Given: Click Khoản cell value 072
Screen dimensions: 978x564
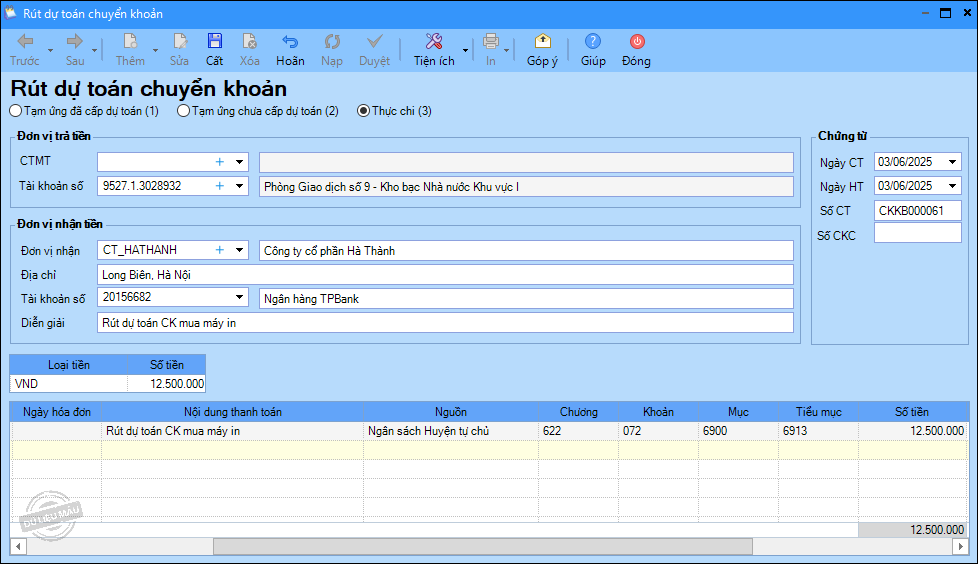Looking at the screenshot, I should click(658, 431).
